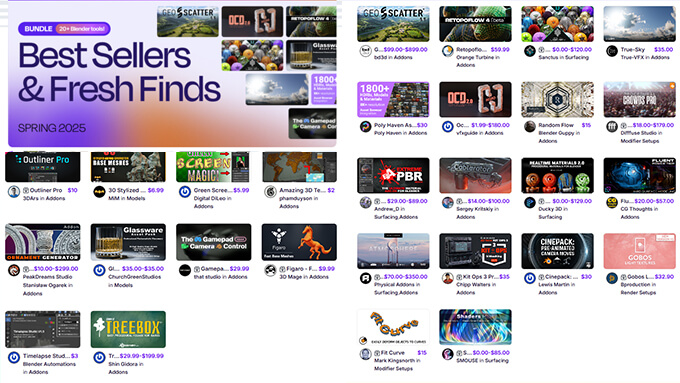Screen dimensions: 680x383
Task: Click the $59.99 price on Retopoflow
Action: tap(500, 49)
